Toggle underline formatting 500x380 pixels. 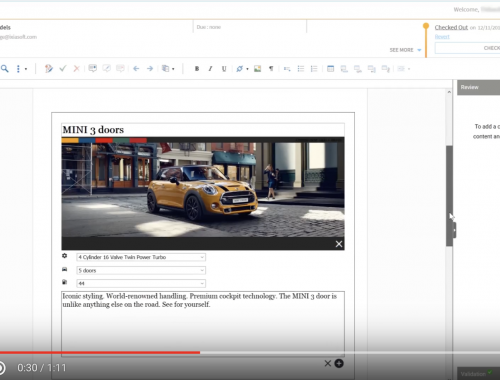pyautogui.click(x=224, y=69)
